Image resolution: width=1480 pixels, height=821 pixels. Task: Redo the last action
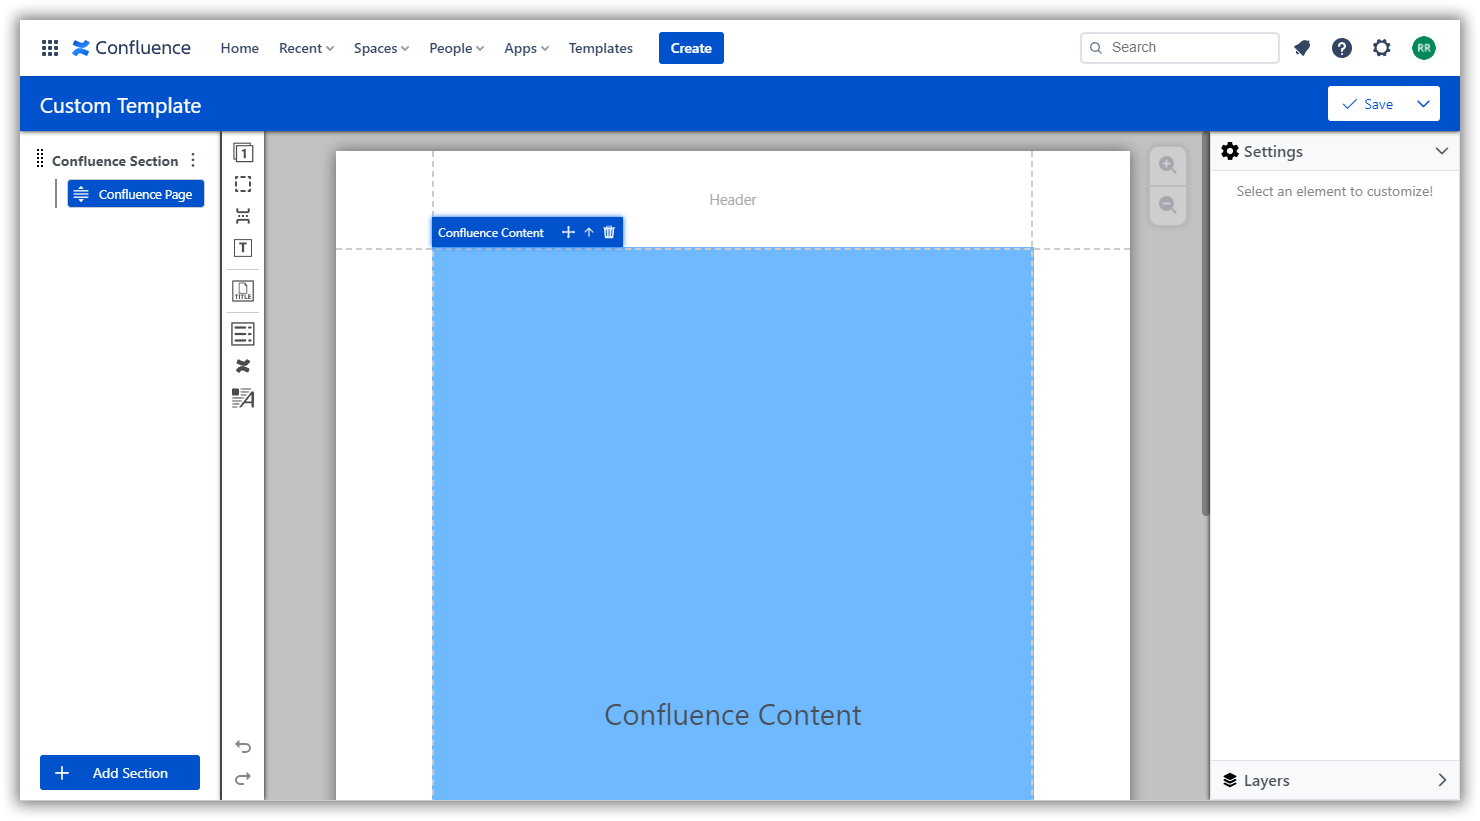point(243,779)
